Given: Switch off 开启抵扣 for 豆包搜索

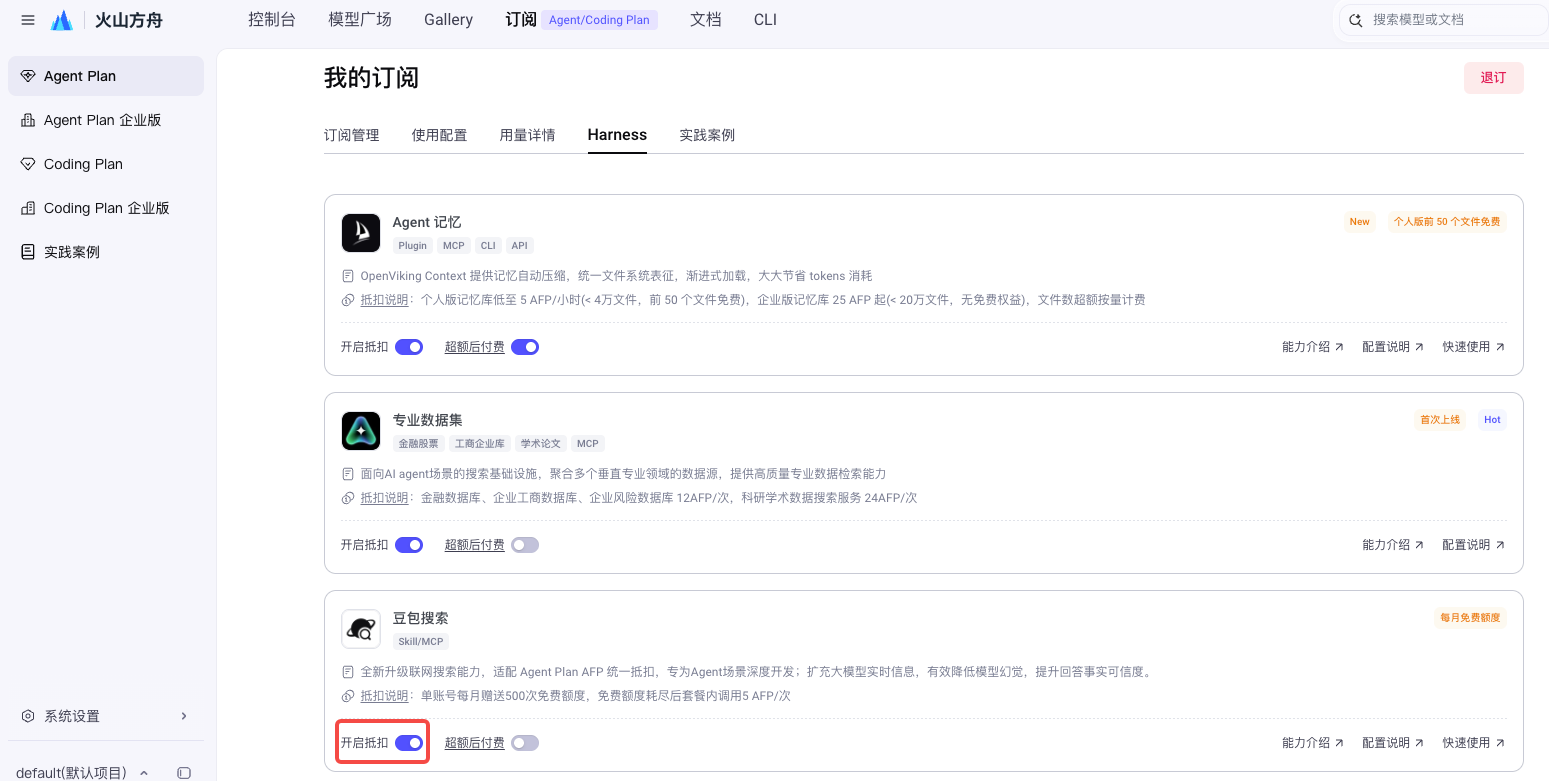Looking at the screenshot, I should coord(409,743).
